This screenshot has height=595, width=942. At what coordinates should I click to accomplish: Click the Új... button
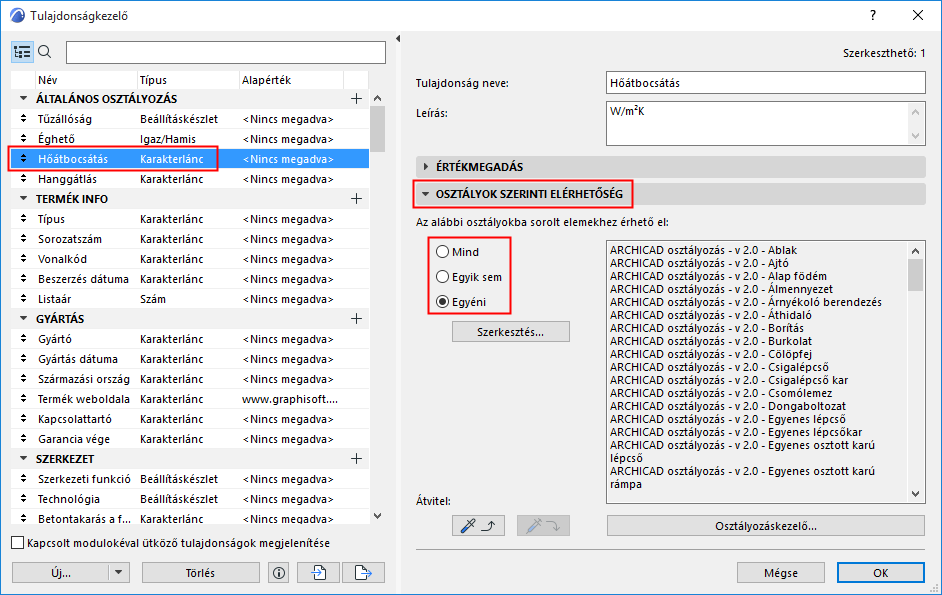coord(61,573)
